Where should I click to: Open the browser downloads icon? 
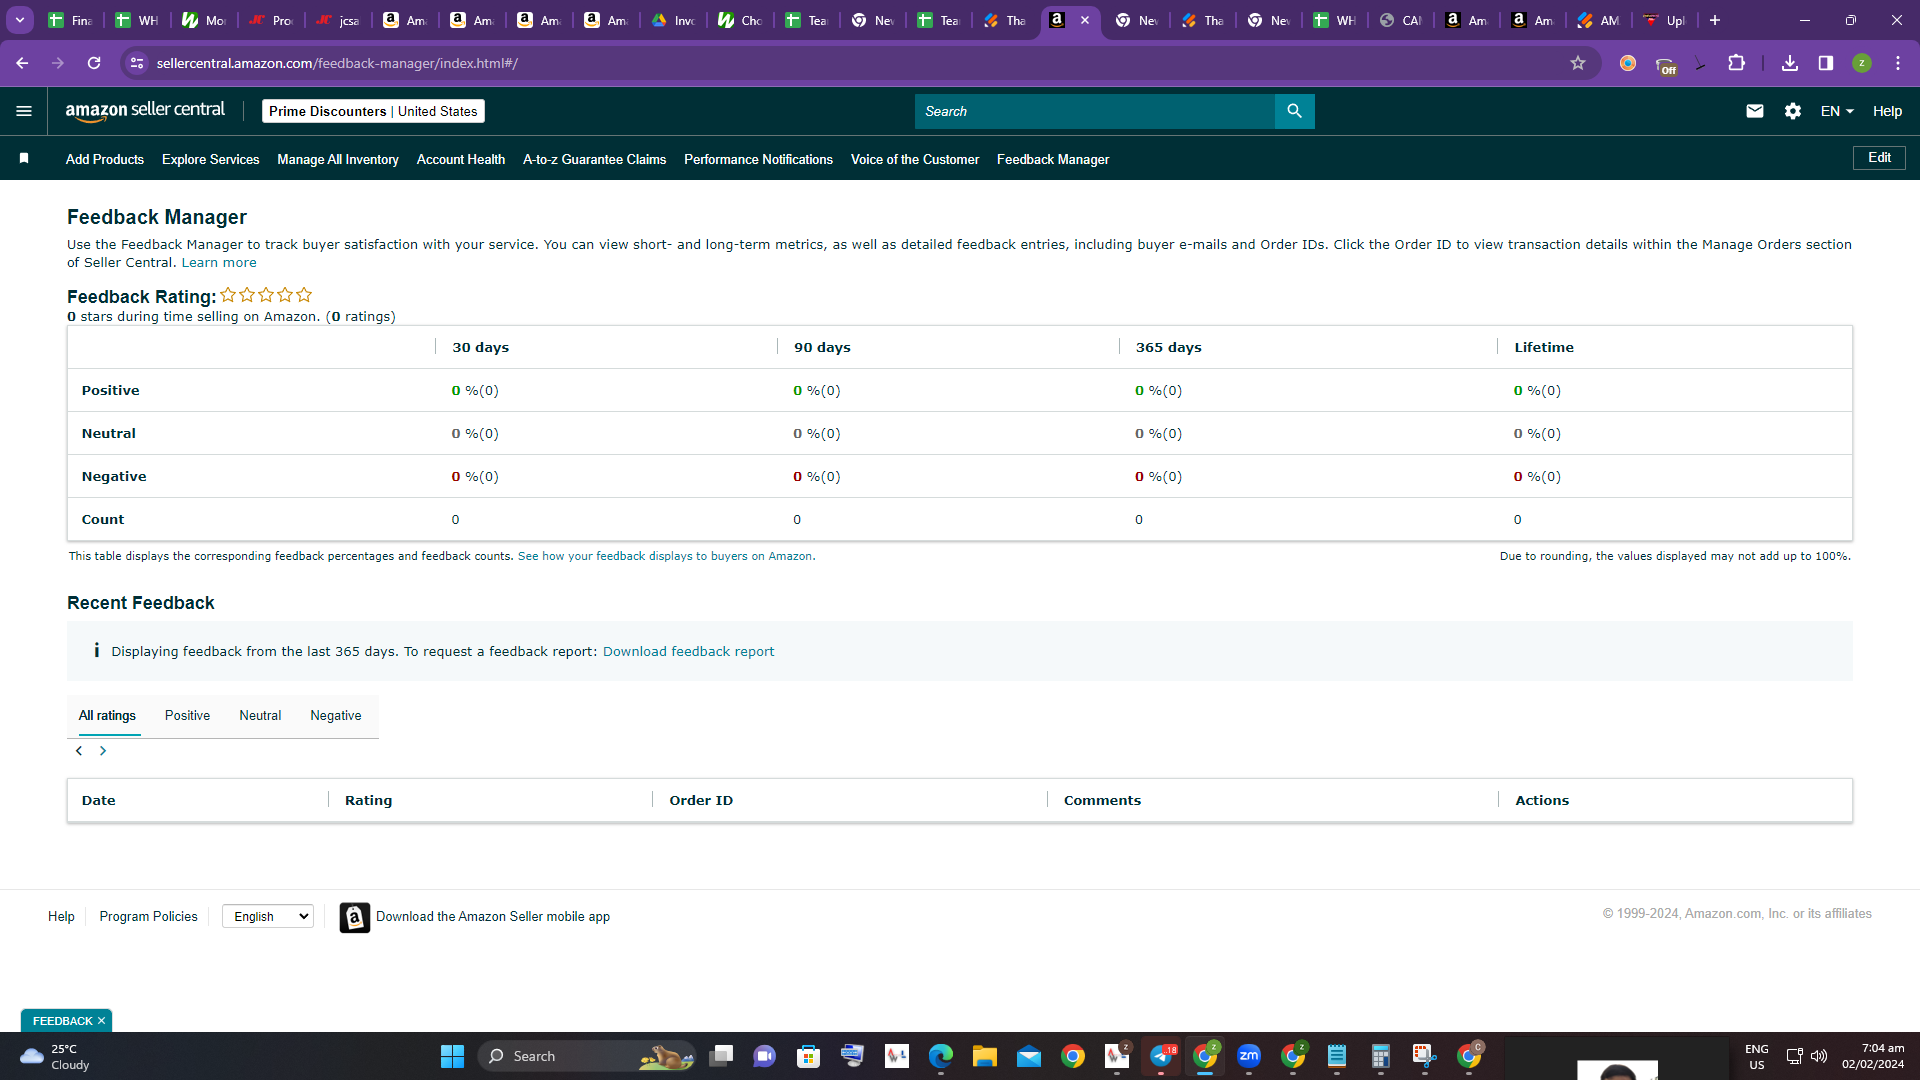[1790, 63]
